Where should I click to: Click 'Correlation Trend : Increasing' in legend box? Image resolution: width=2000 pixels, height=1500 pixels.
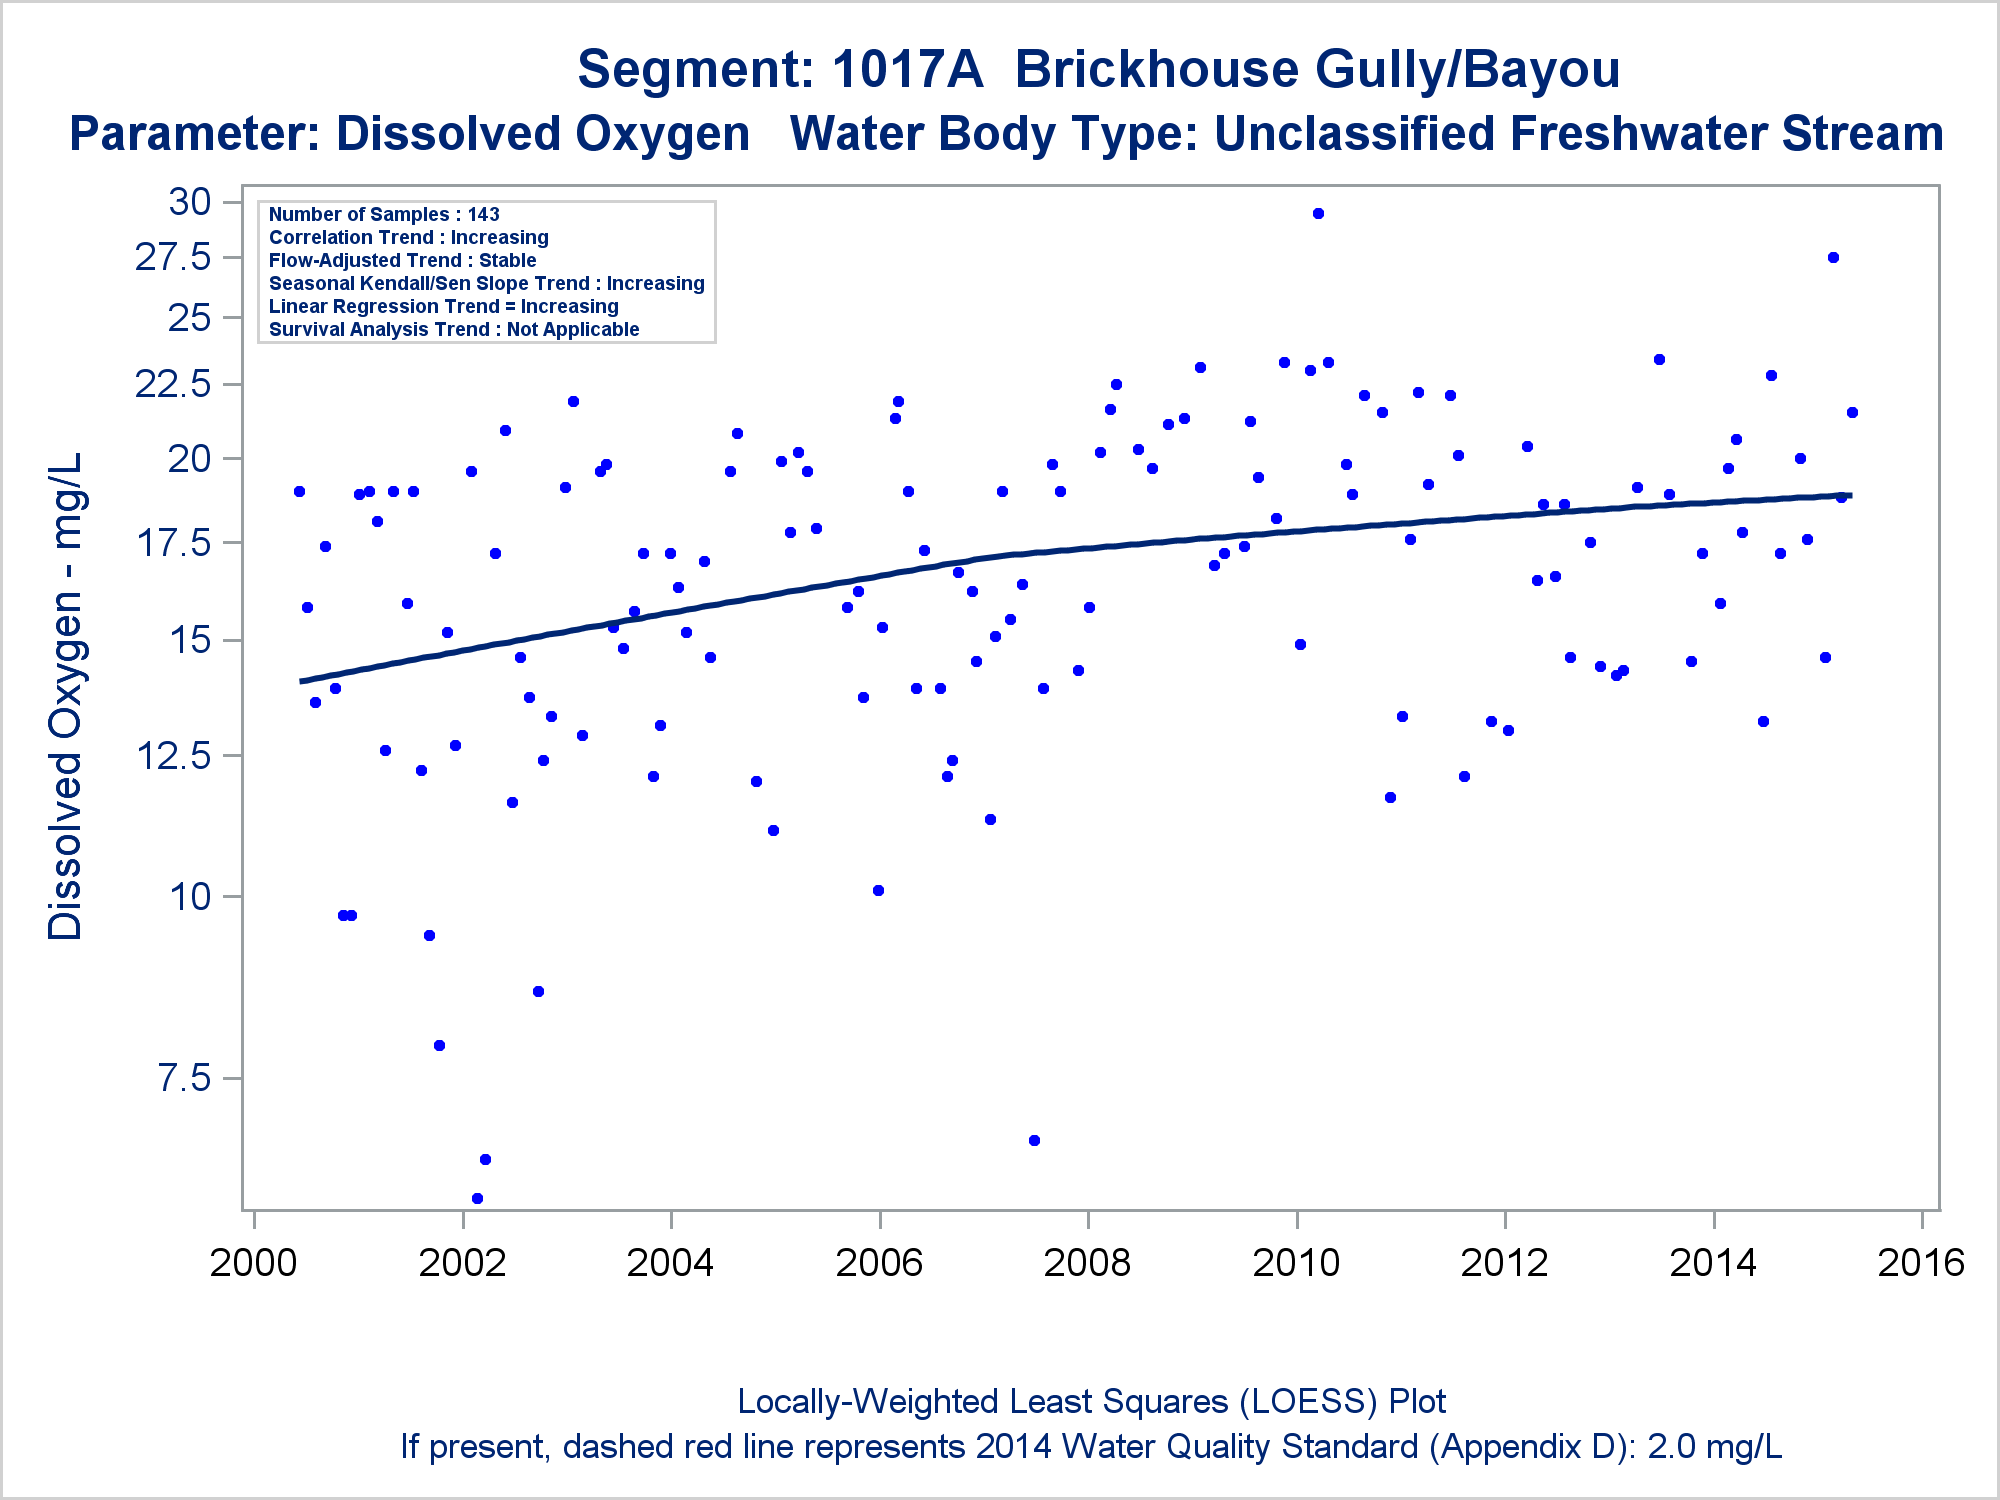408,237
